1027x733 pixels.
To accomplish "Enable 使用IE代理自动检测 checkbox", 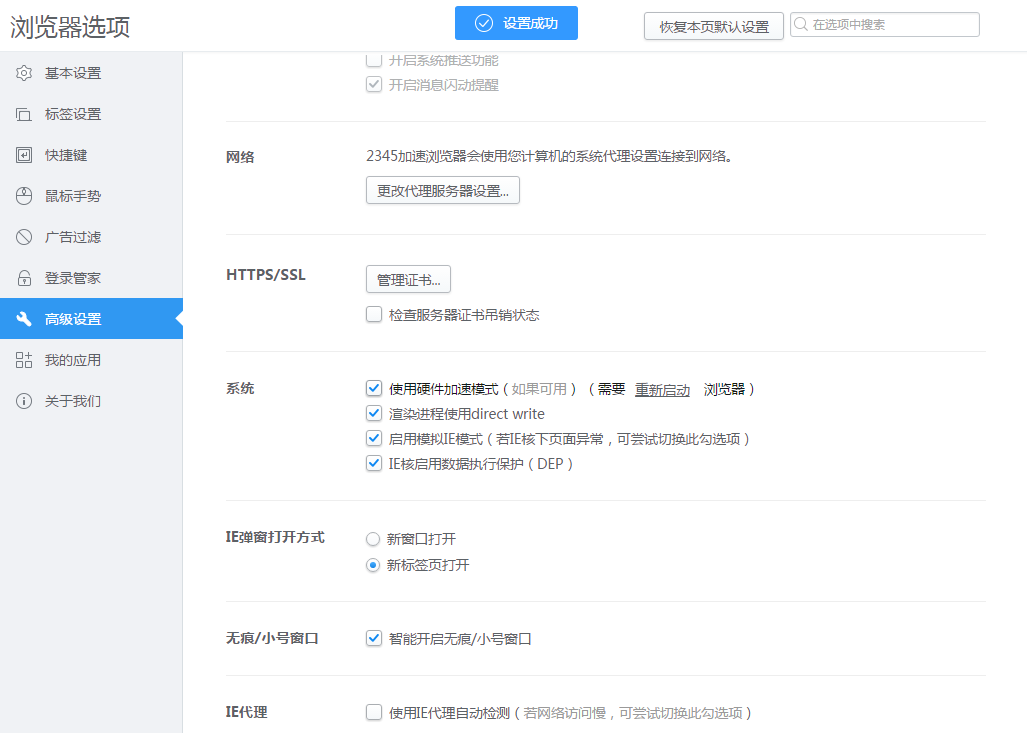I will (374, 713).
